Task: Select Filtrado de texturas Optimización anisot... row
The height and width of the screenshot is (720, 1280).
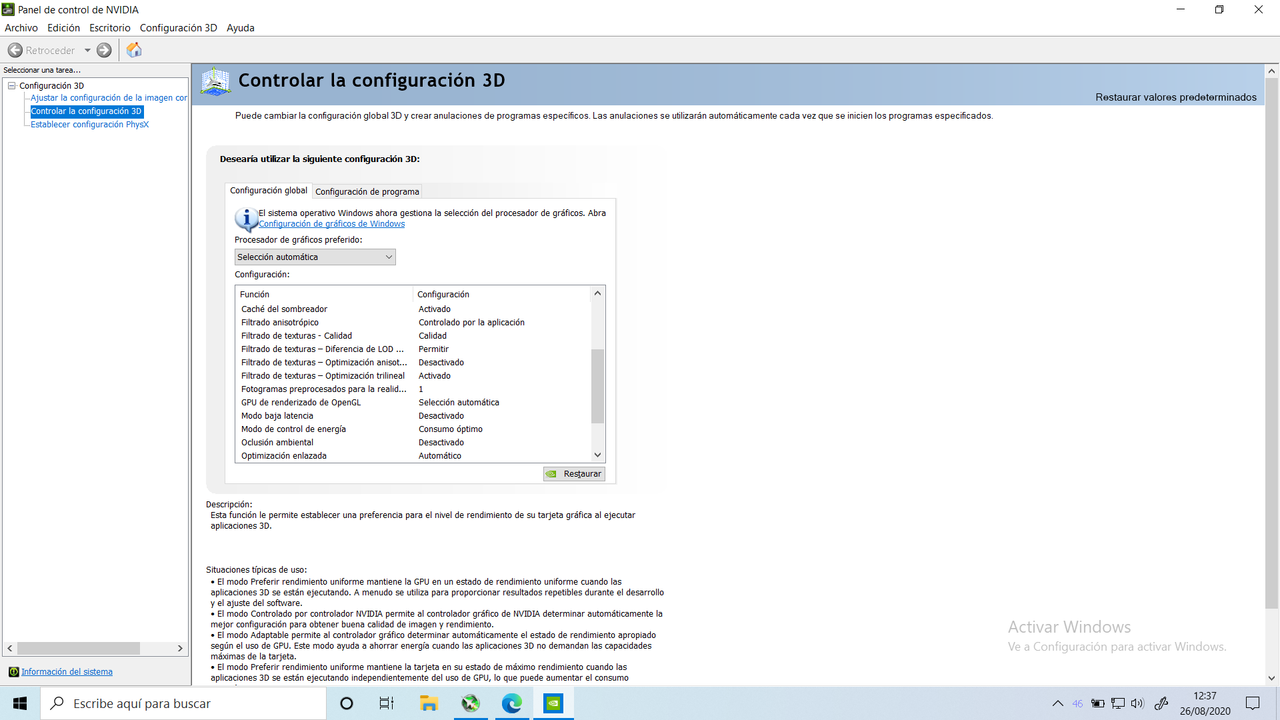Action: tap(414, 362)
